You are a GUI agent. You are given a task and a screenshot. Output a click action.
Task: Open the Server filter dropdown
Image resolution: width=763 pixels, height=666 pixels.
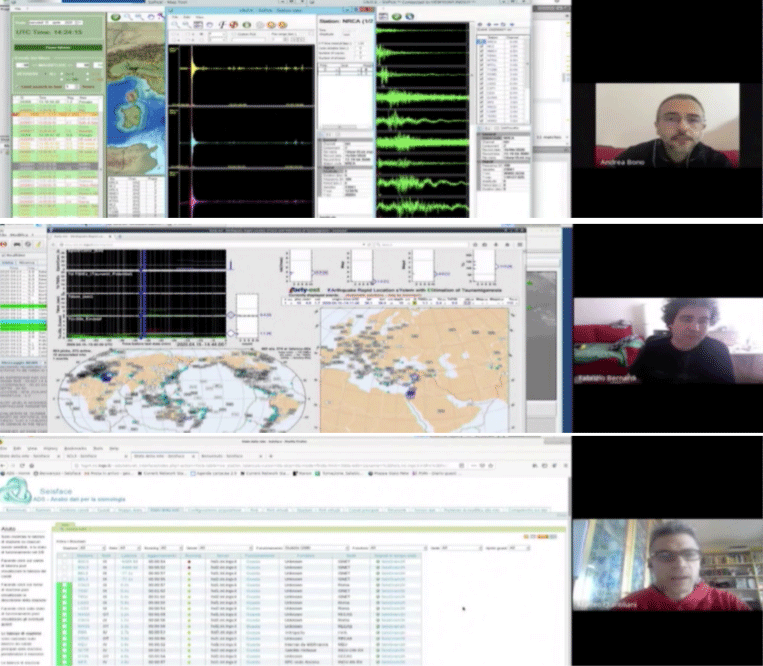[225, 548]
